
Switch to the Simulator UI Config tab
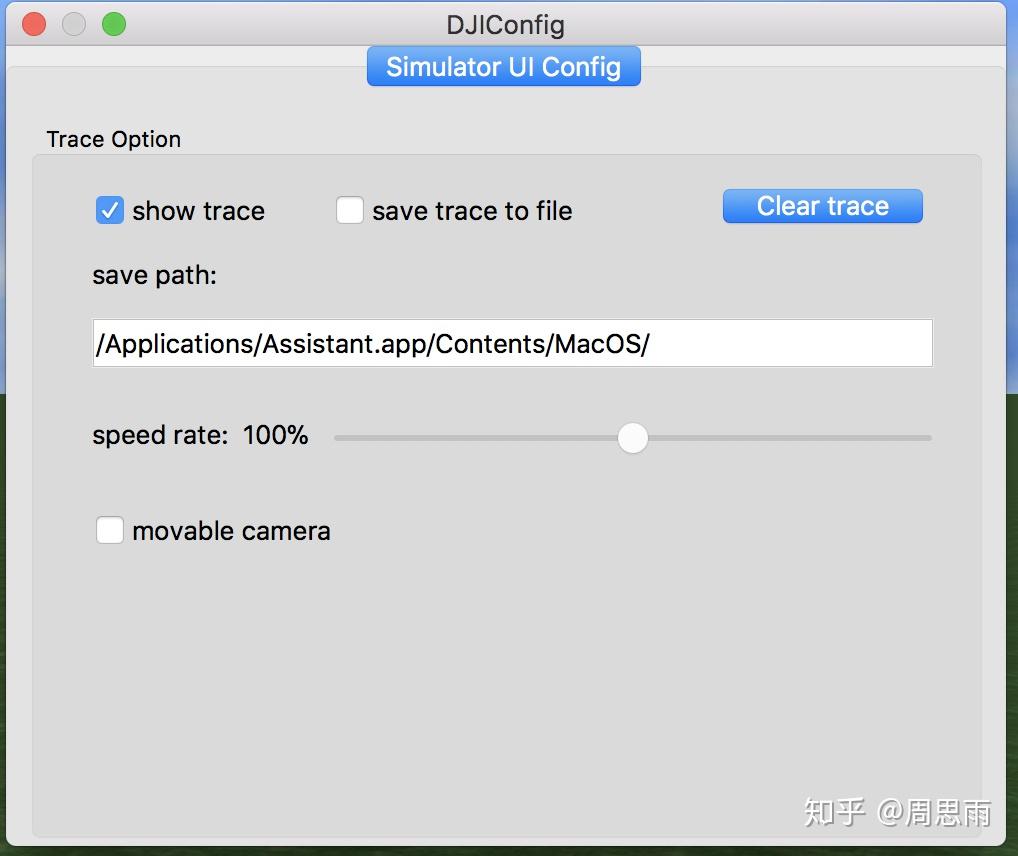(503, 67)
